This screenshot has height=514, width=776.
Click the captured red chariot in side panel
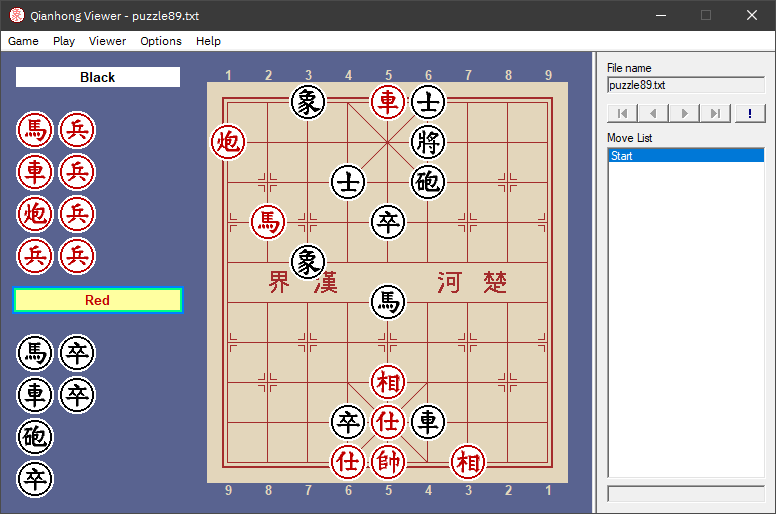(x=35, y=172)
